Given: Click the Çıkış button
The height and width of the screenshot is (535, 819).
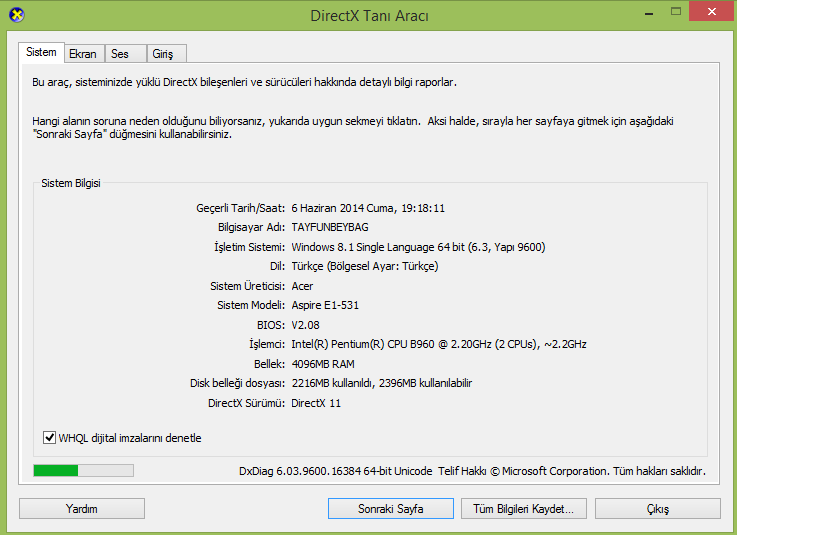Looking at the screenshot, I should coord(658,508).
